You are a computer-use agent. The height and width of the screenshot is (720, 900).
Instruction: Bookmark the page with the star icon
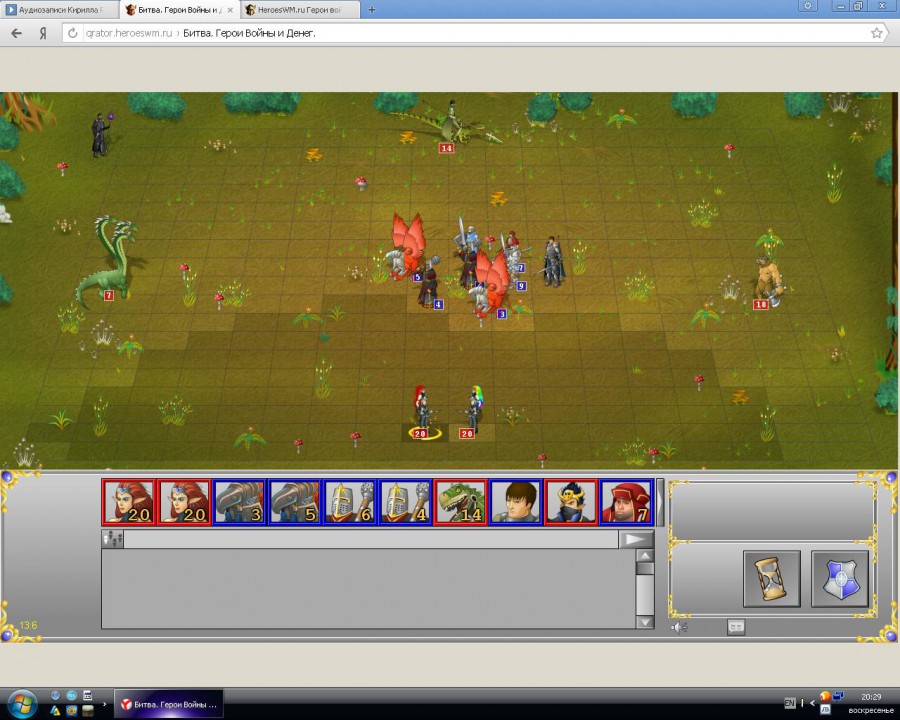(x=876, y=33)
